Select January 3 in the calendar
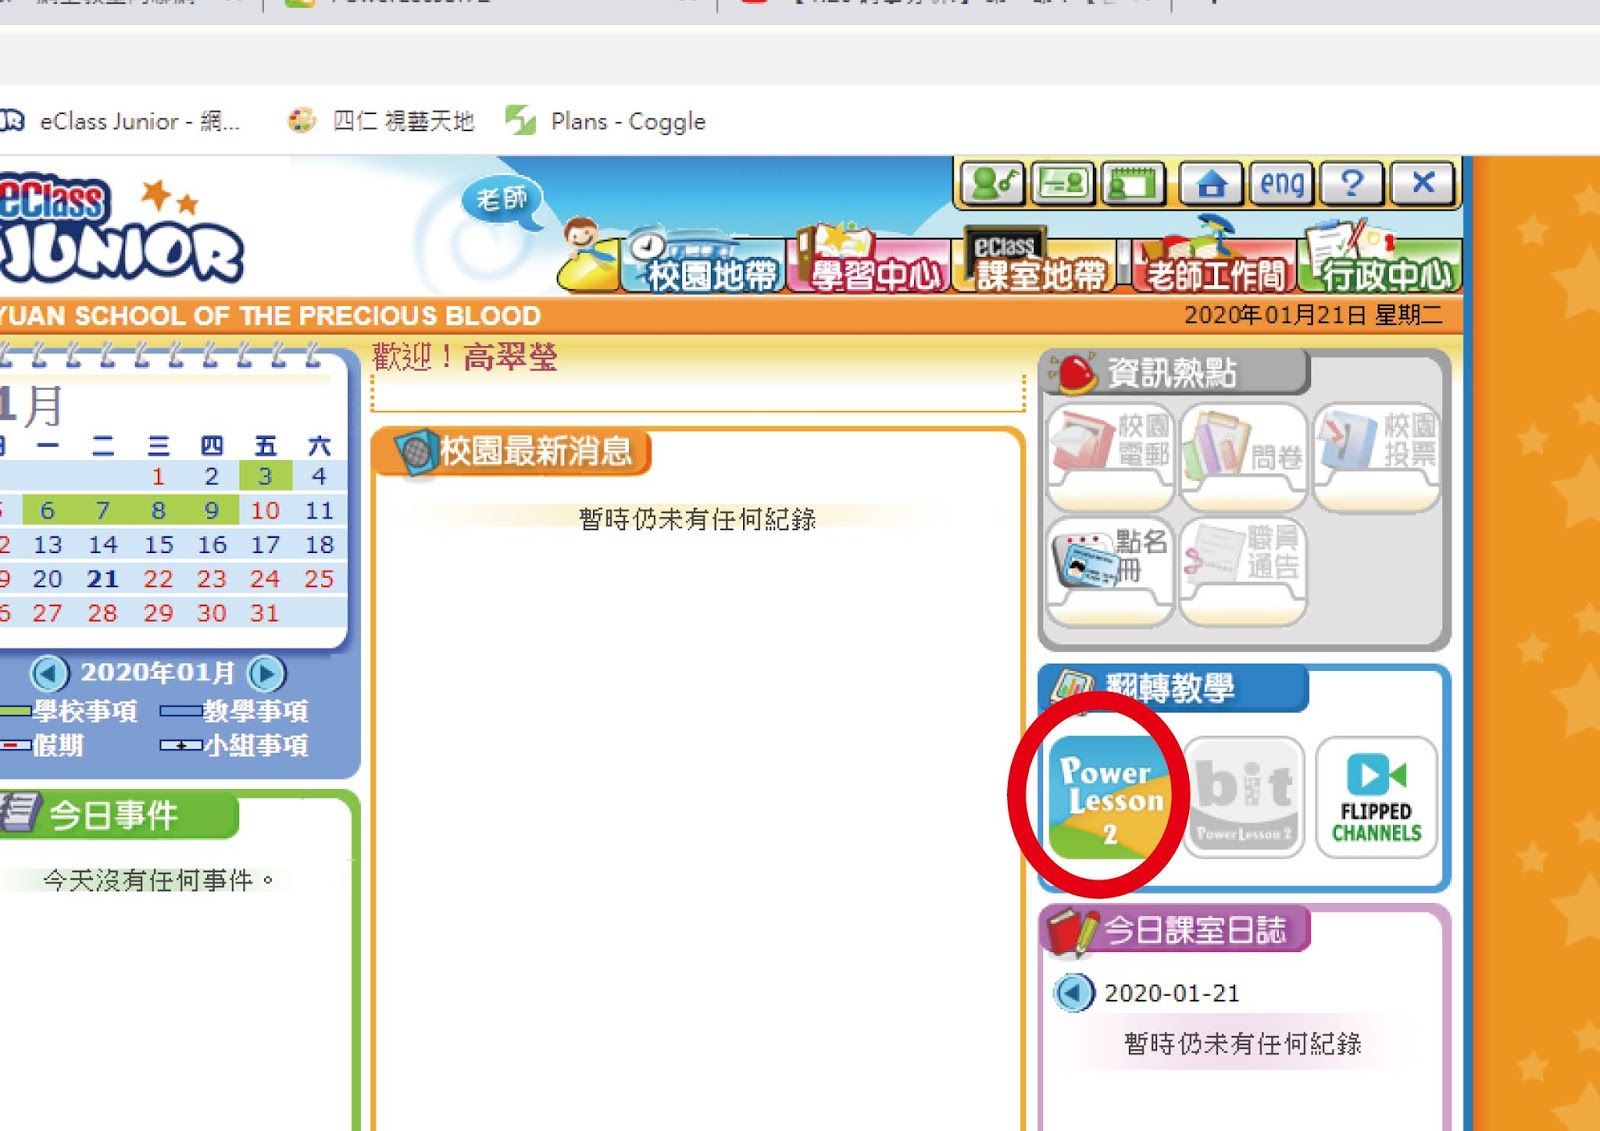This screenshot has width=1600, height=1131. 265,476
